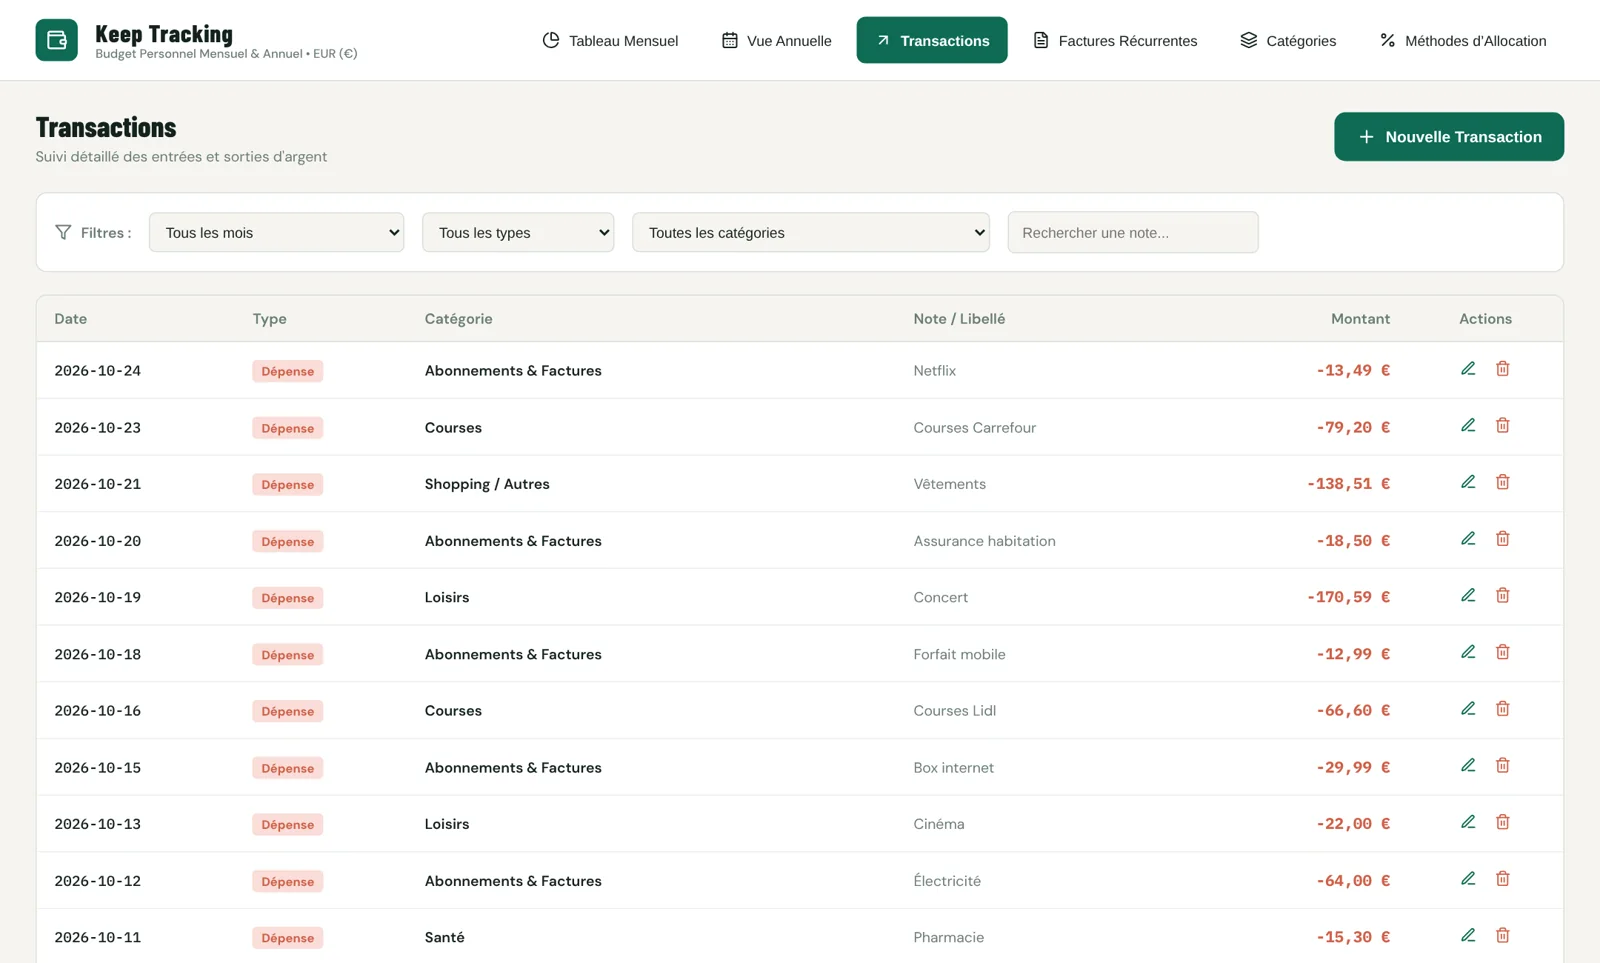Delete the Assurance habitation transaction
The height and width of the screenshot is (963, 1600).
click(x=1502, y=539)
